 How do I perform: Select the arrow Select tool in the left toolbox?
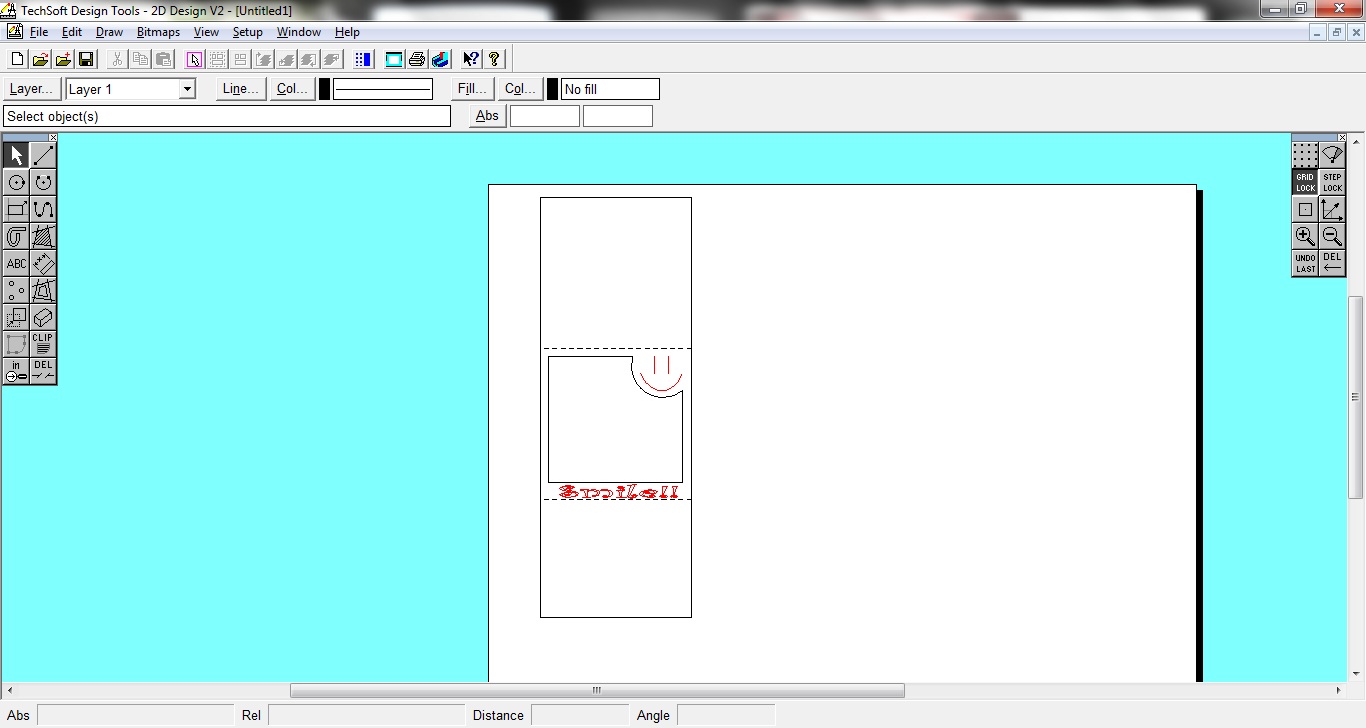click(x=16, y=155)
